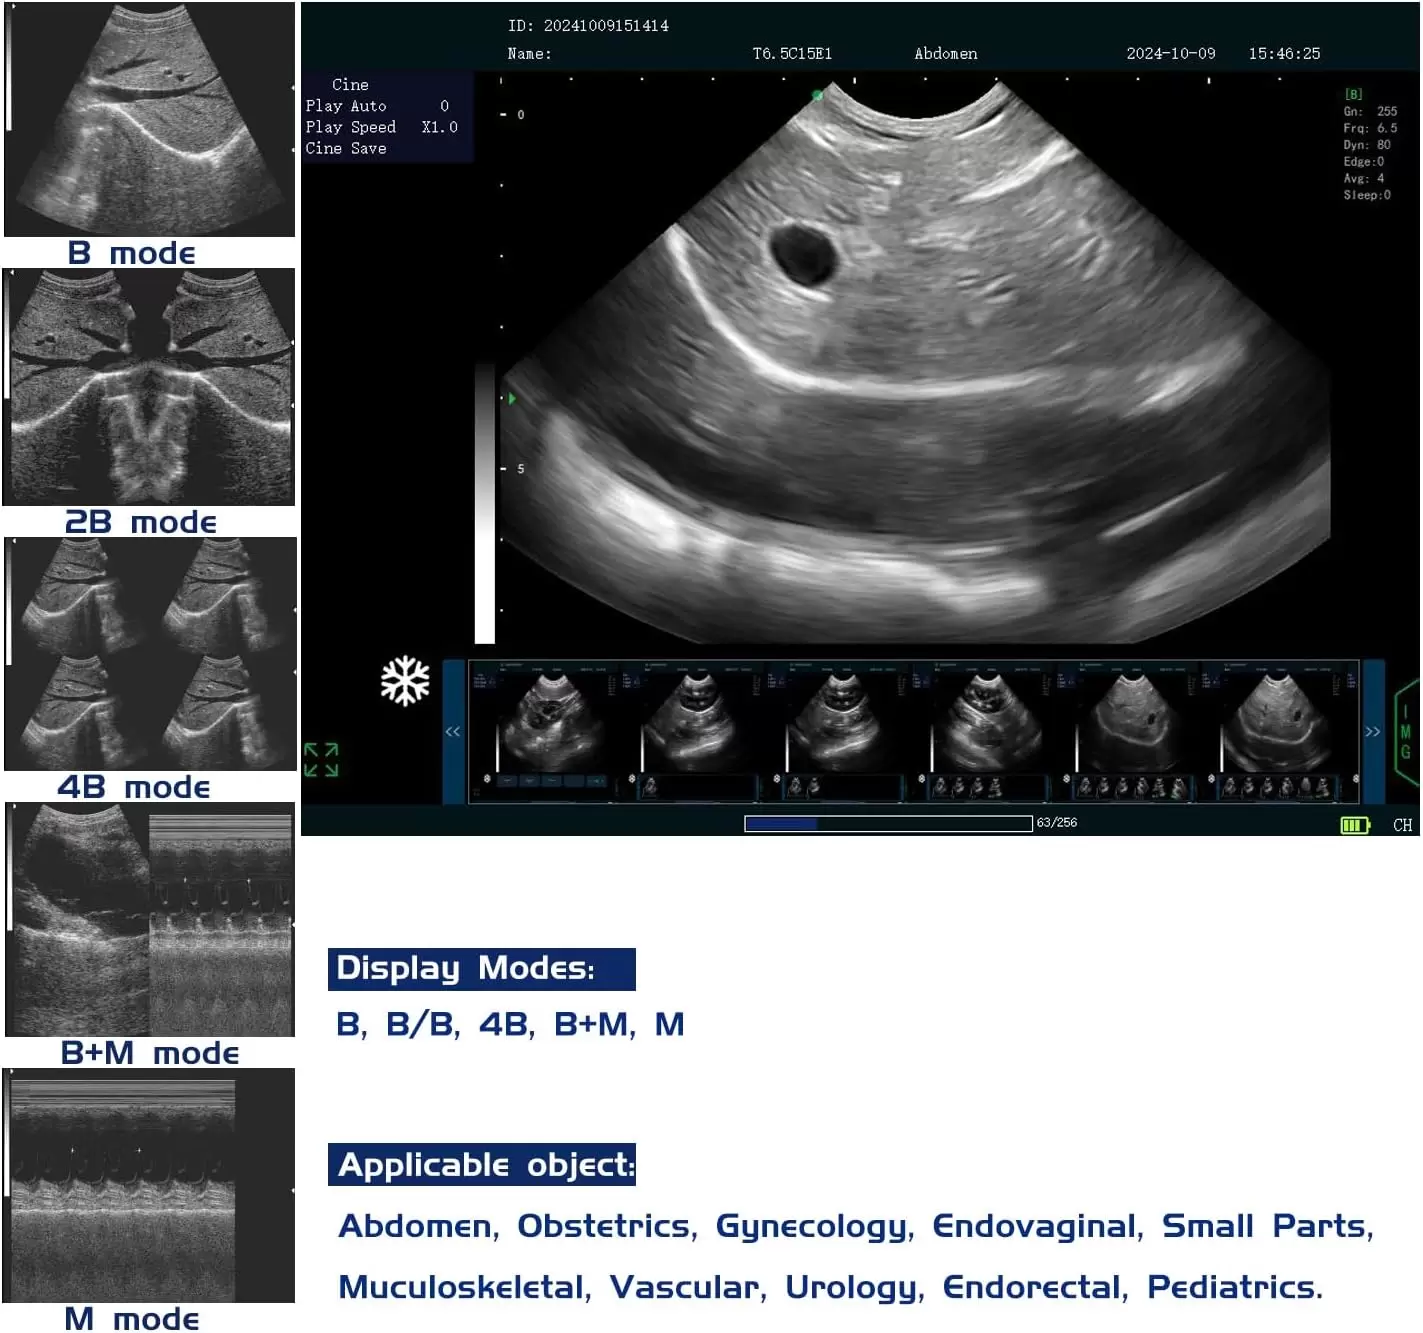Viewport: 1423px width, 1333px height.
Task: Select the Play Speed cine option
Action: (x=351, y=127)
